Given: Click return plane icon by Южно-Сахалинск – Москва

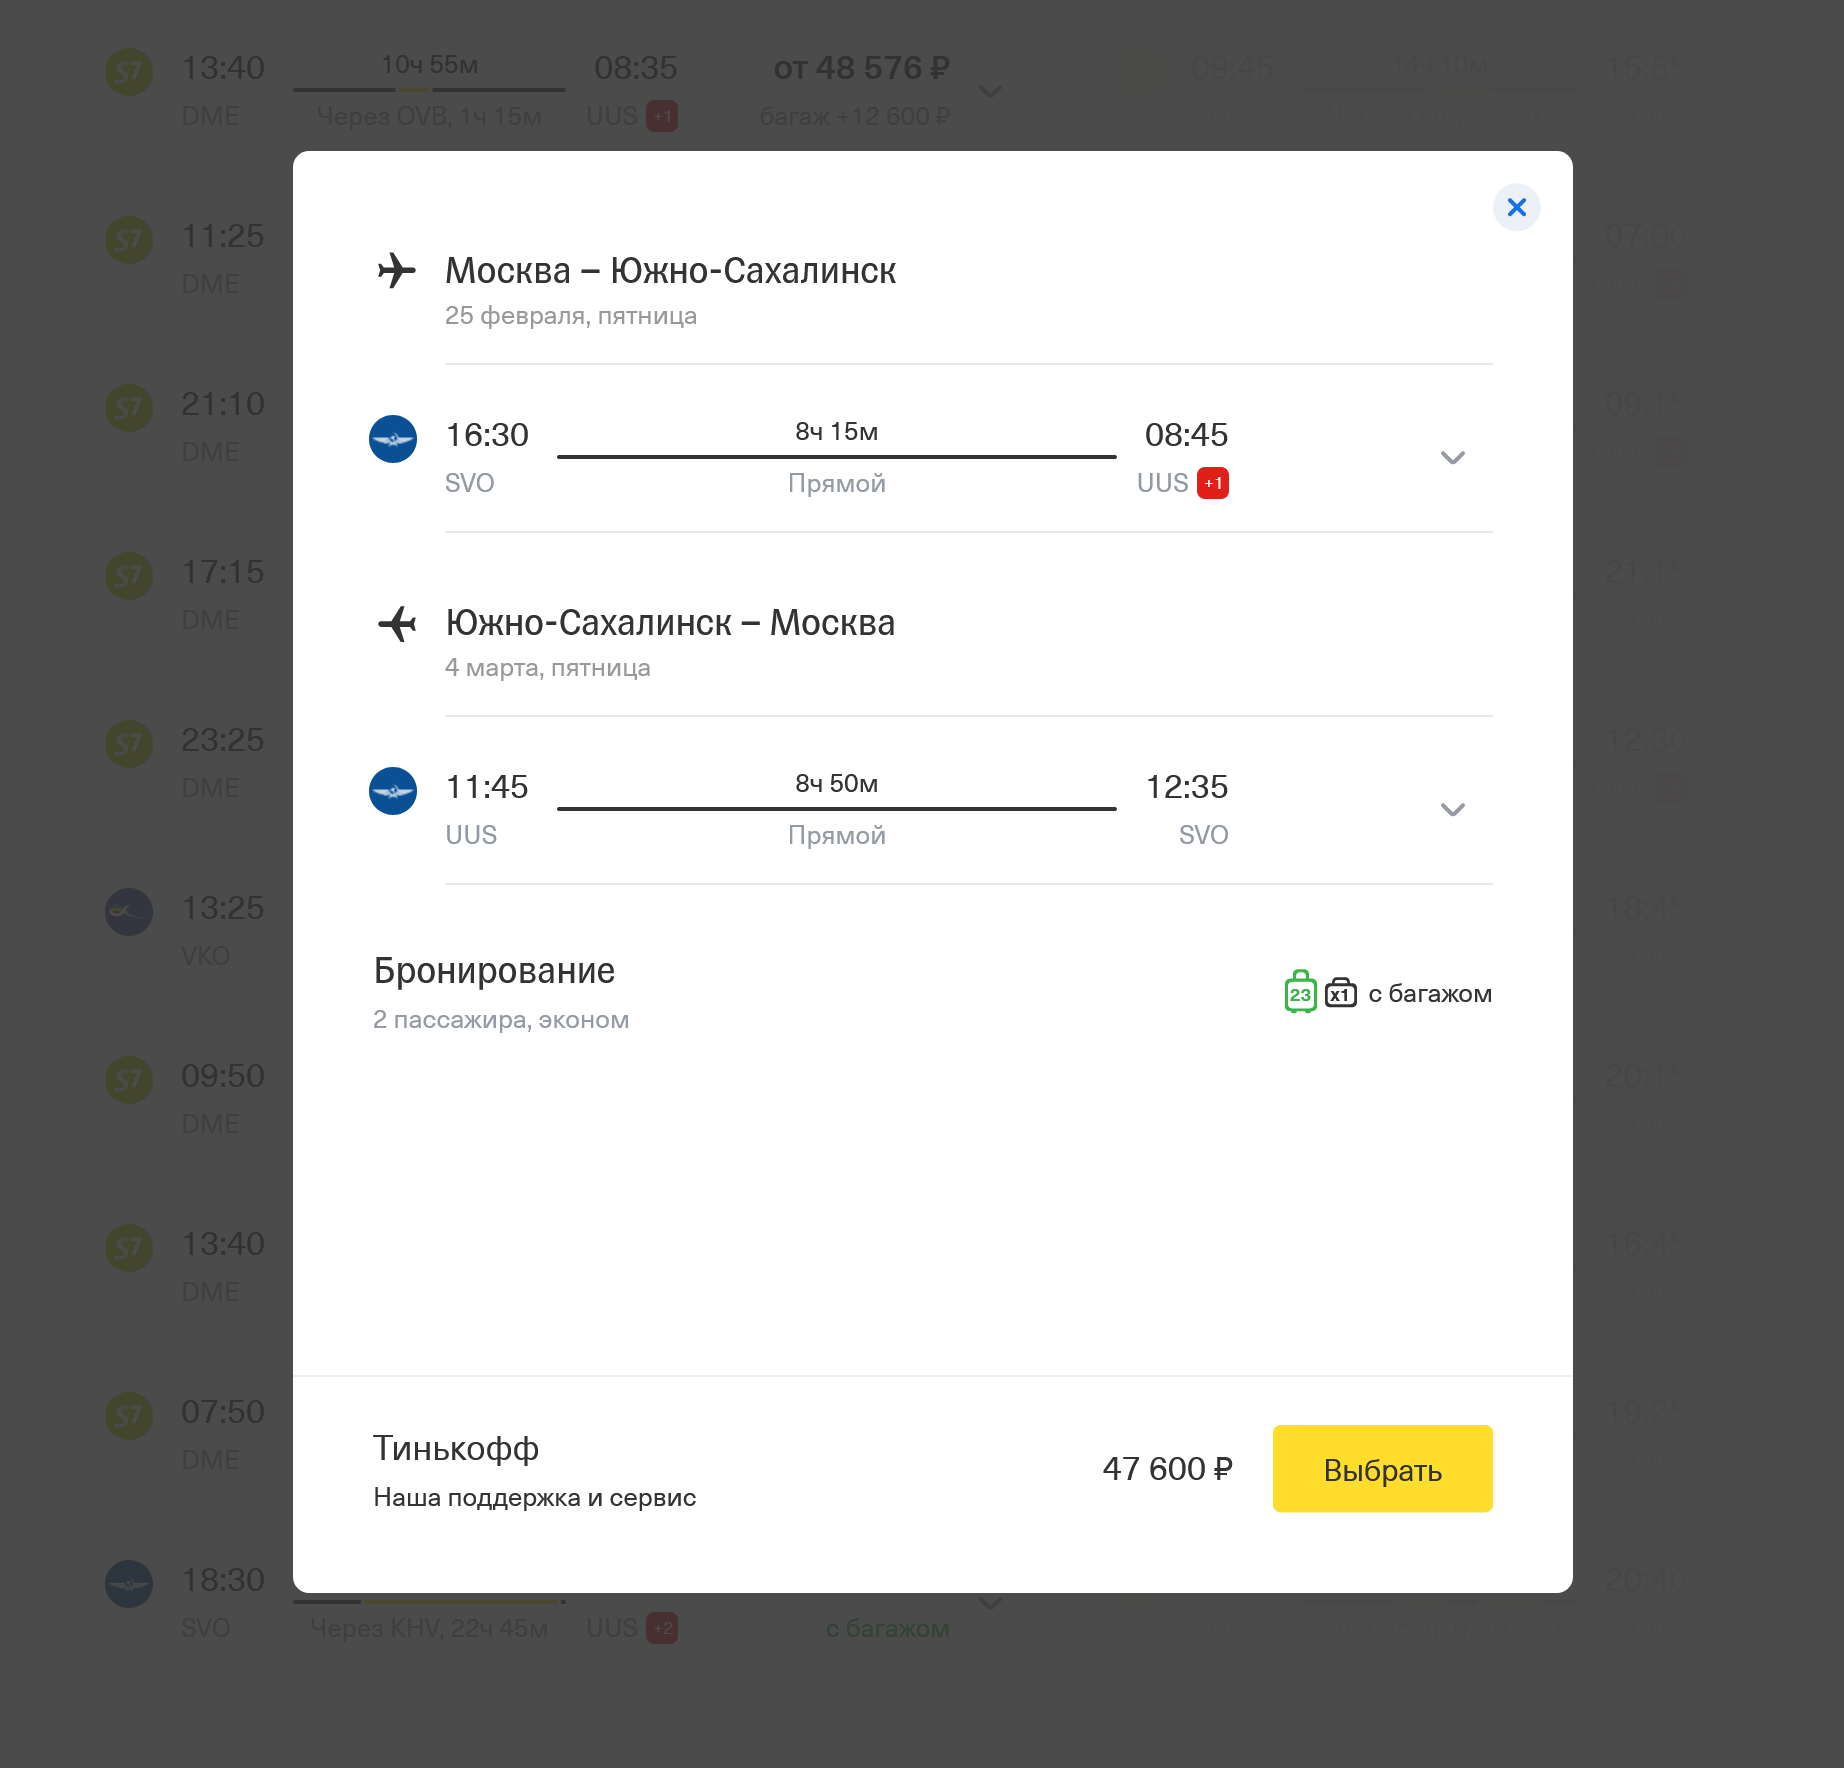Looking at the screenshot, I should click(x=396, y=623).
